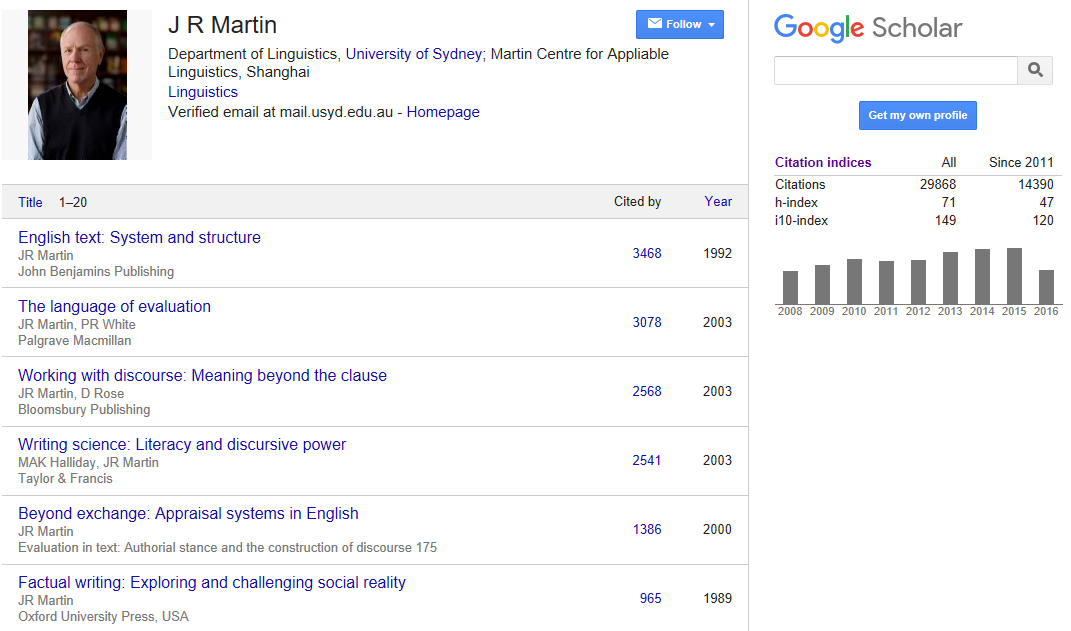Open the Citation indices link
The width and height of the screenshot is (1071, 631).
pyautogui.click(x=823, y=162)
